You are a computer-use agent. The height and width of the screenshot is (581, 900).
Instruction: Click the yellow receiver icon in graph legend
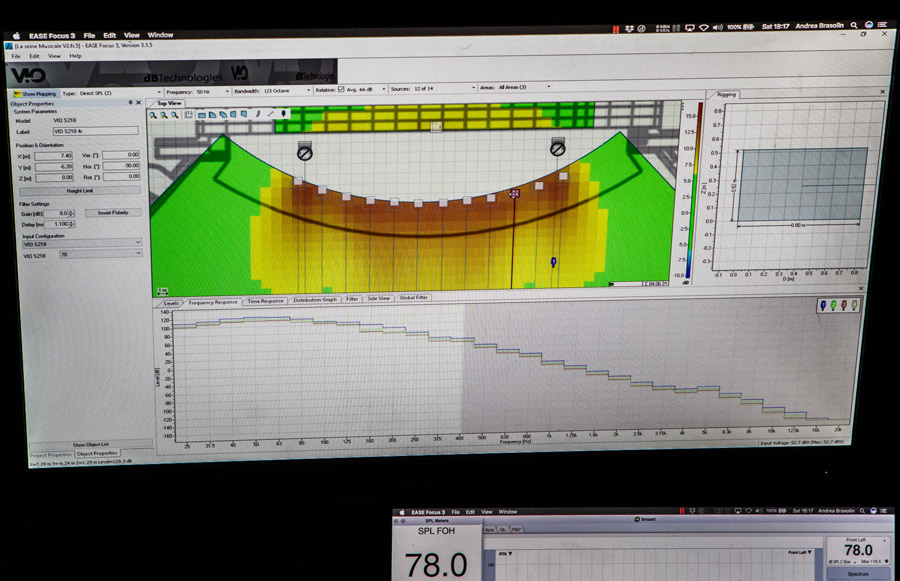[x=854, y=305]
